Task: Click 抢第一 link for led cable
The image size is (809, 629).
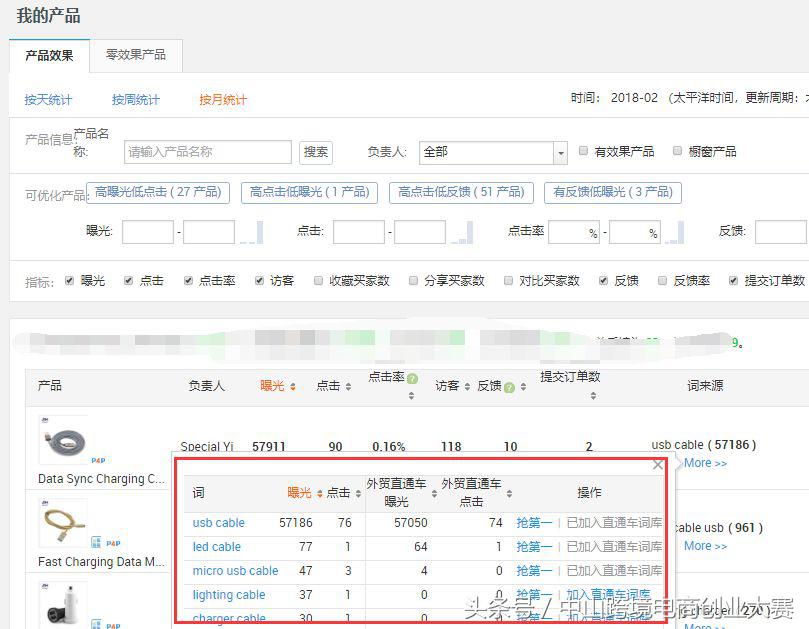Action: coord(533,546)
